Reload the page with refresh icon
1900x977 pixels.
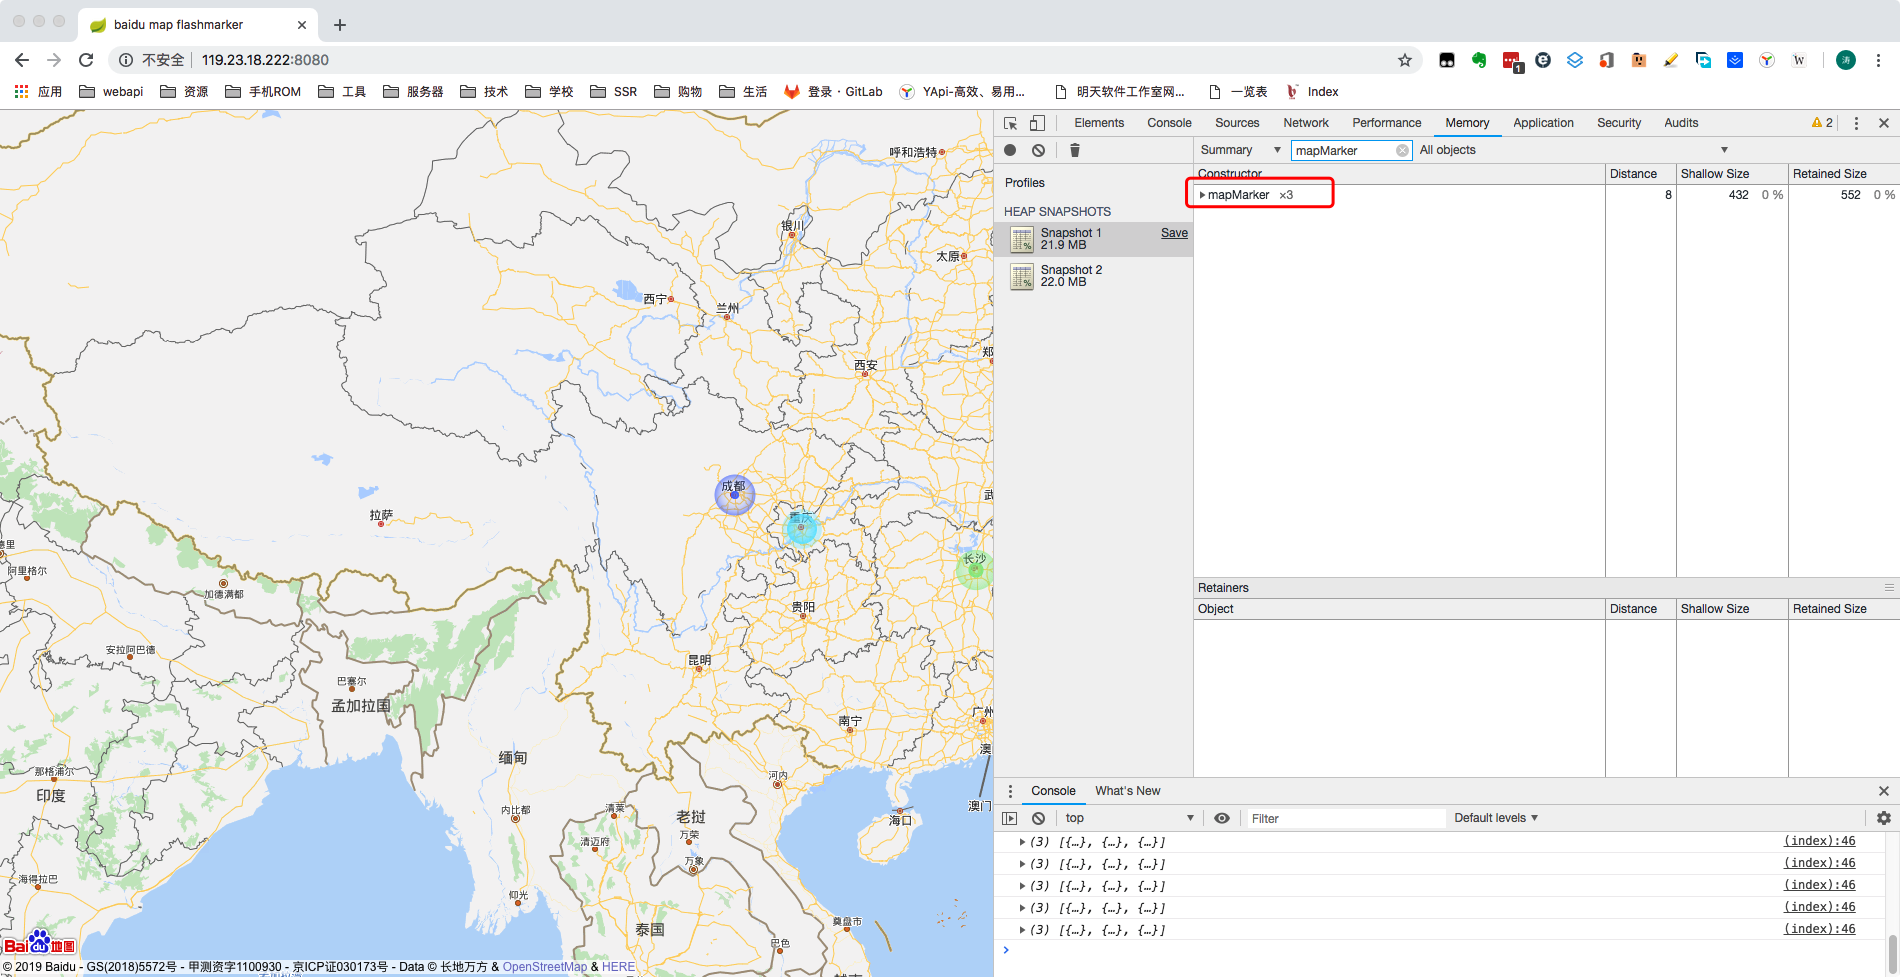click(86, 60)
